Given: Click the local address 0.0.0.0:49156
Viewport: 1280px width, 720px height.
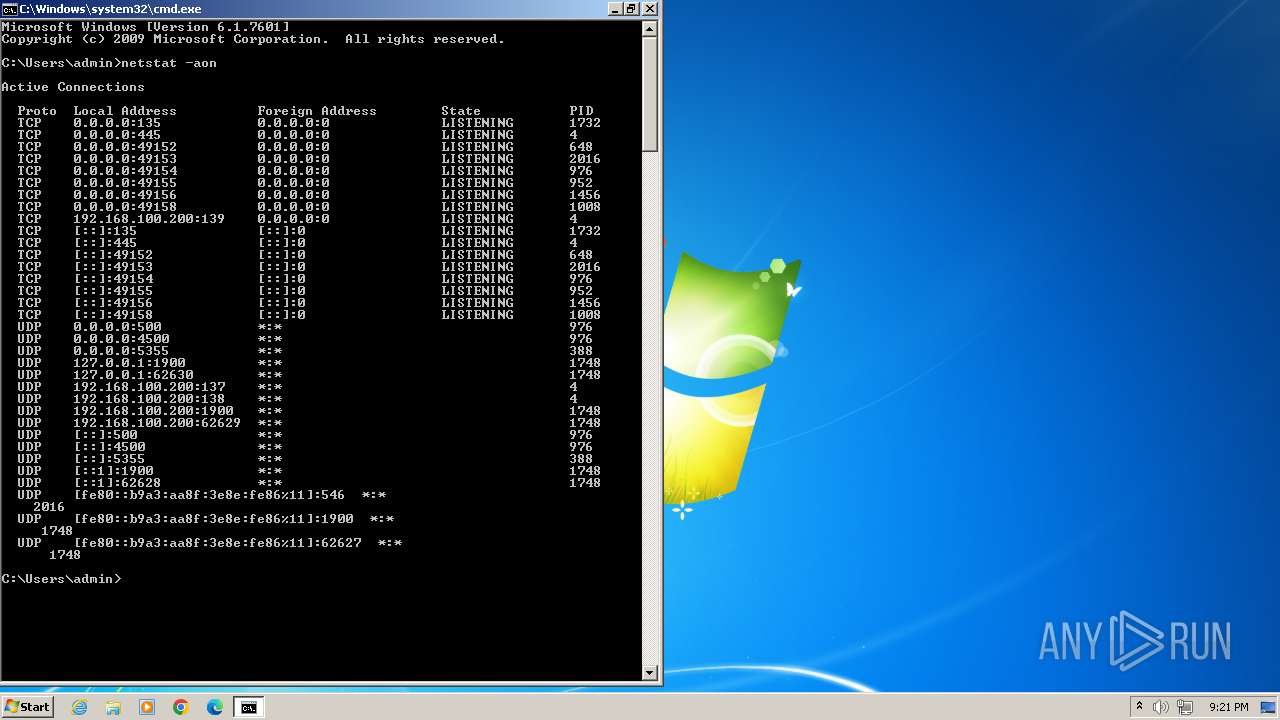Looking at the screenshot, I should [125, 195].
